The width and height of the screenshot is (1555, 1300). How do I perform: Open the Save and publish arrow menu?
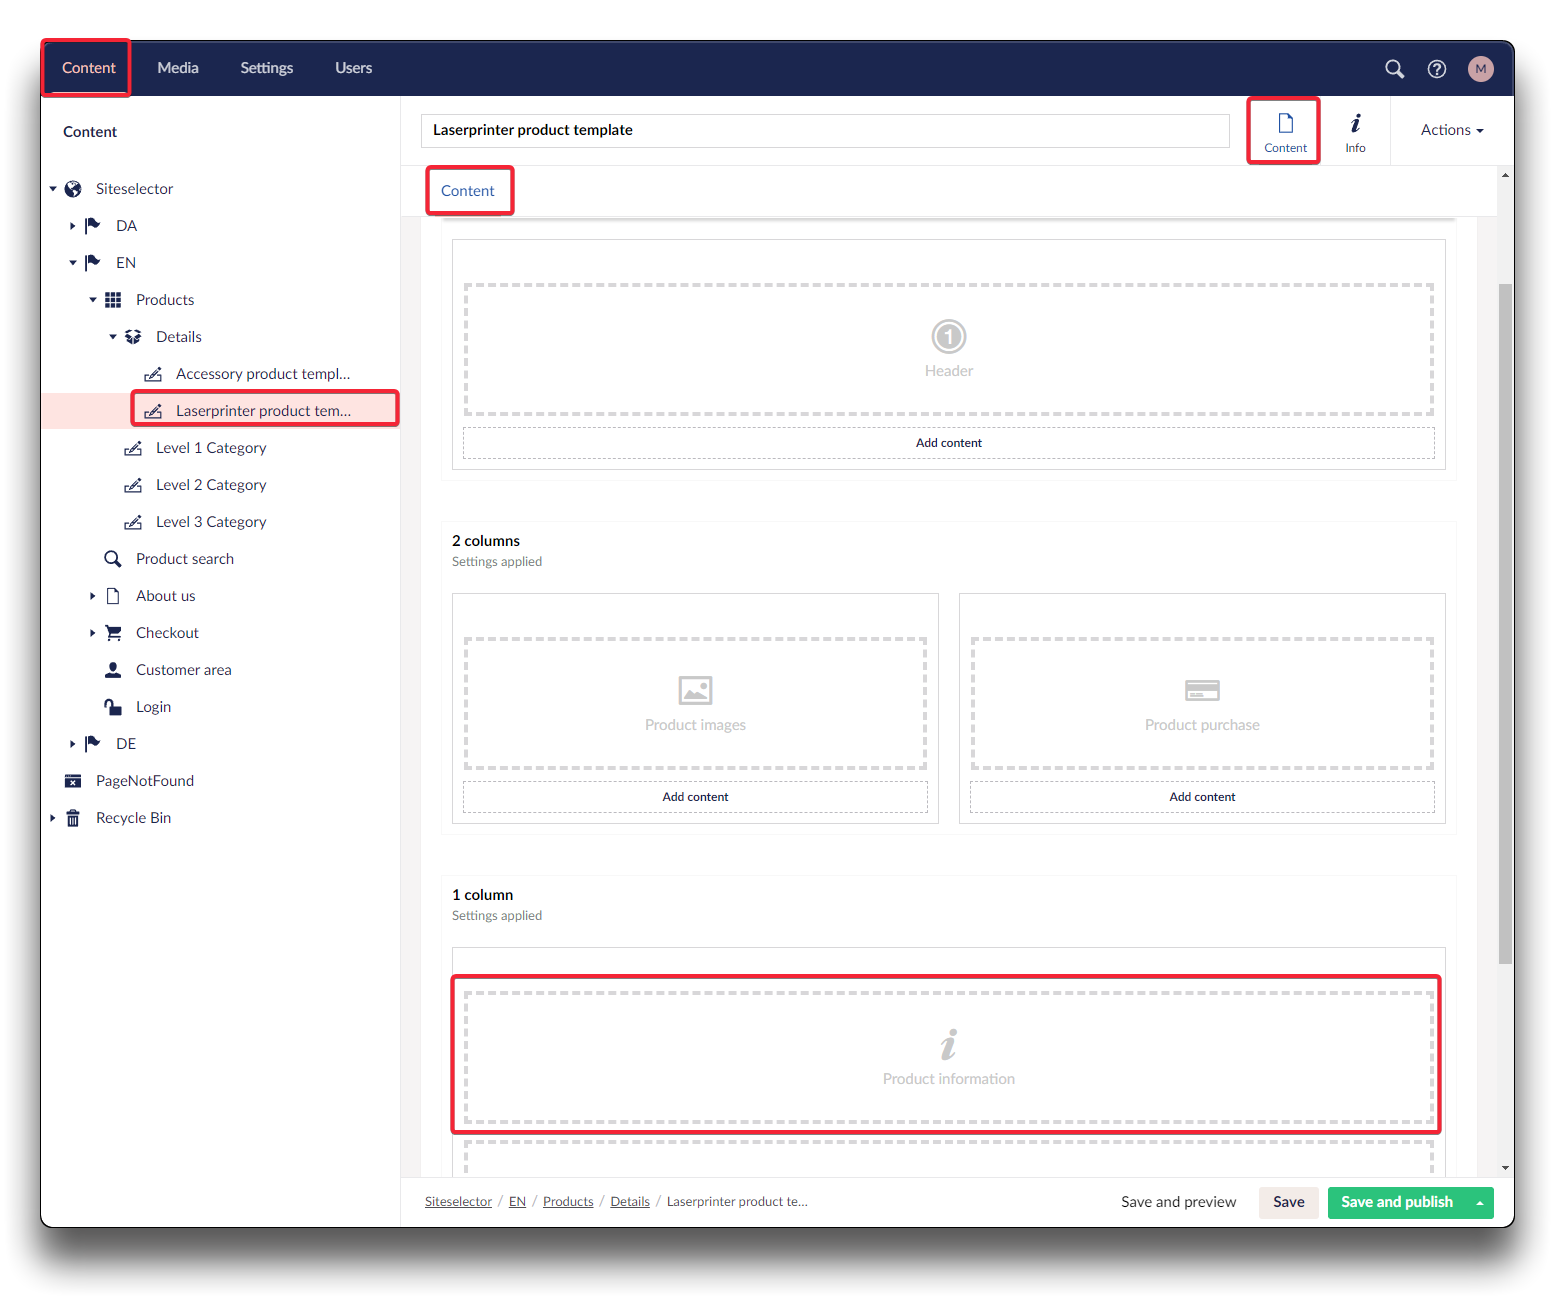[x=1480, y=1203]
